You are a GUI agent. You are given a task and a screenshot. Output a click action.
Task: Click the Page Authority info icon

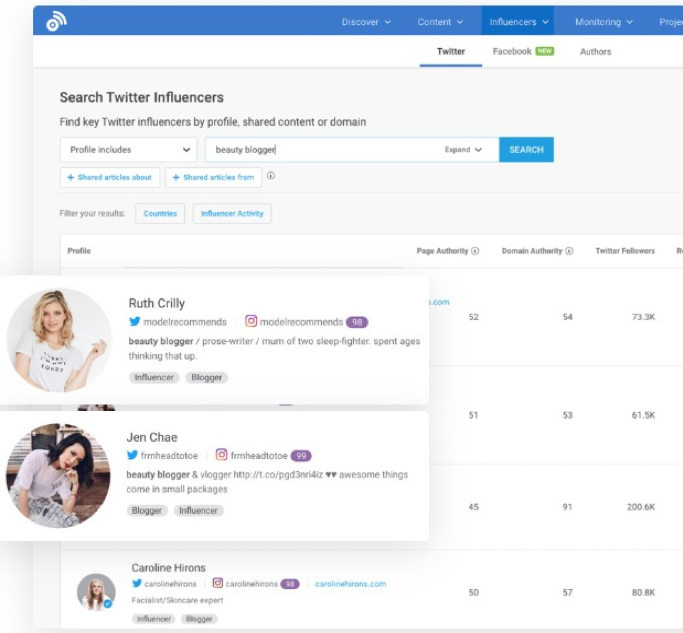(475, 251)
